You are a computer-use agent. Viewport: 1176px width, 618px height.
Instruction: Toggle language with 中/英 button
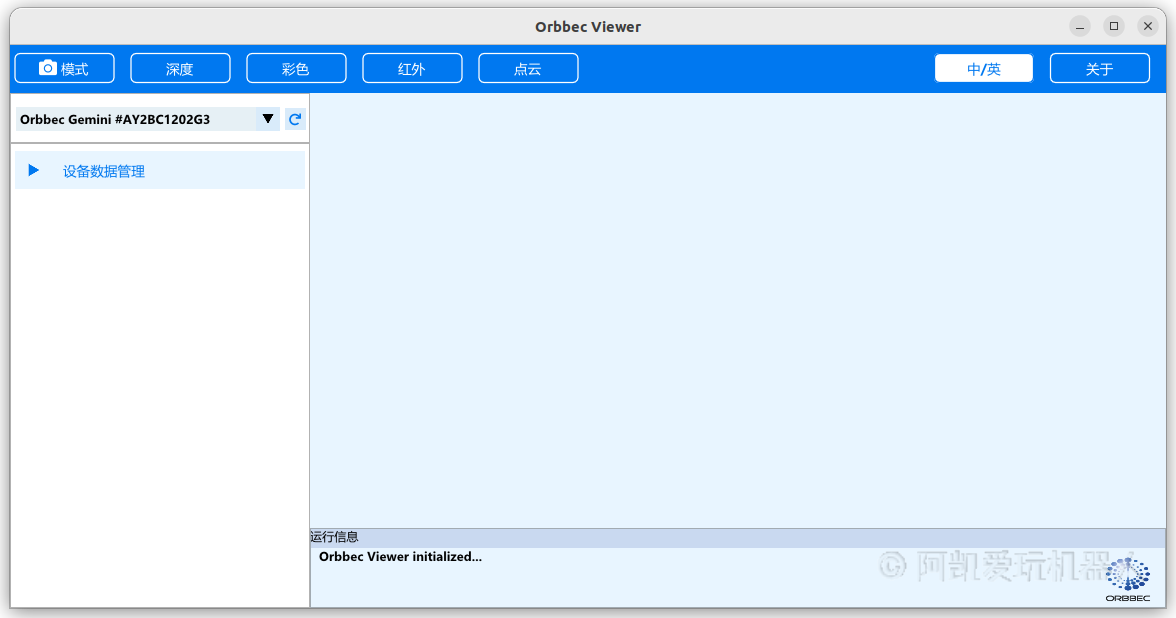(x=983, y=68)
